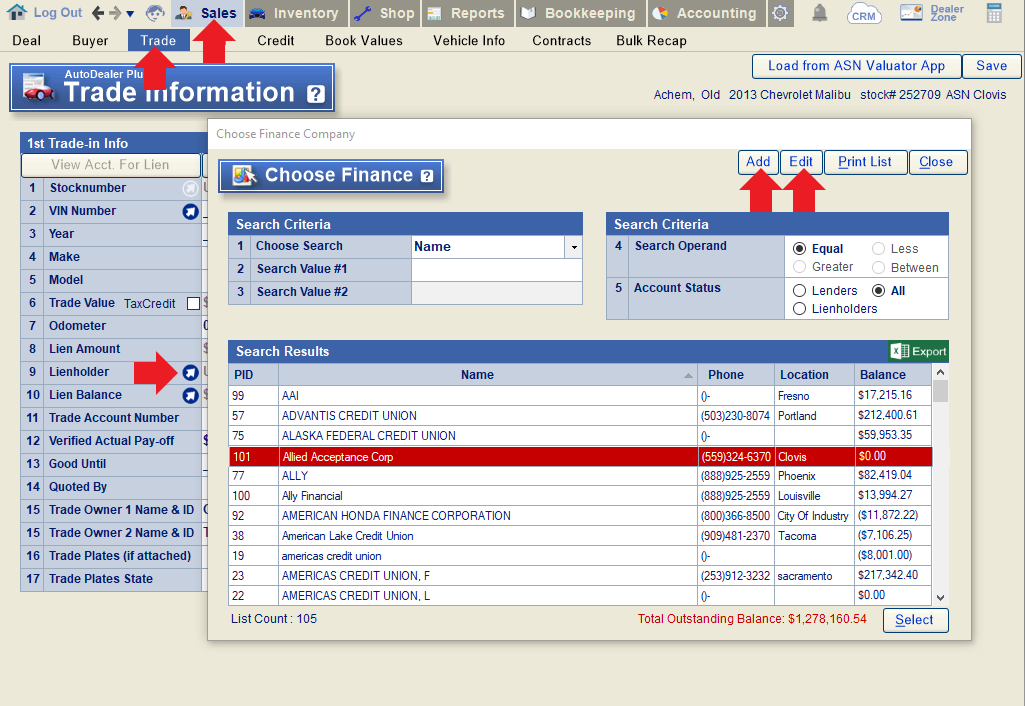
Task: Open the Shop main tab
Action: pos(384,13)
